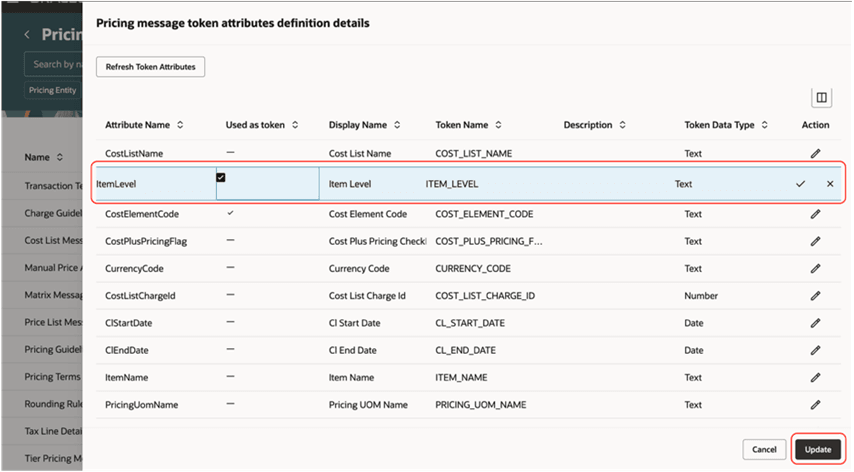Screen dimensions: 854x472
Task: Sort by Used as token column
Action: coord(295,125)
